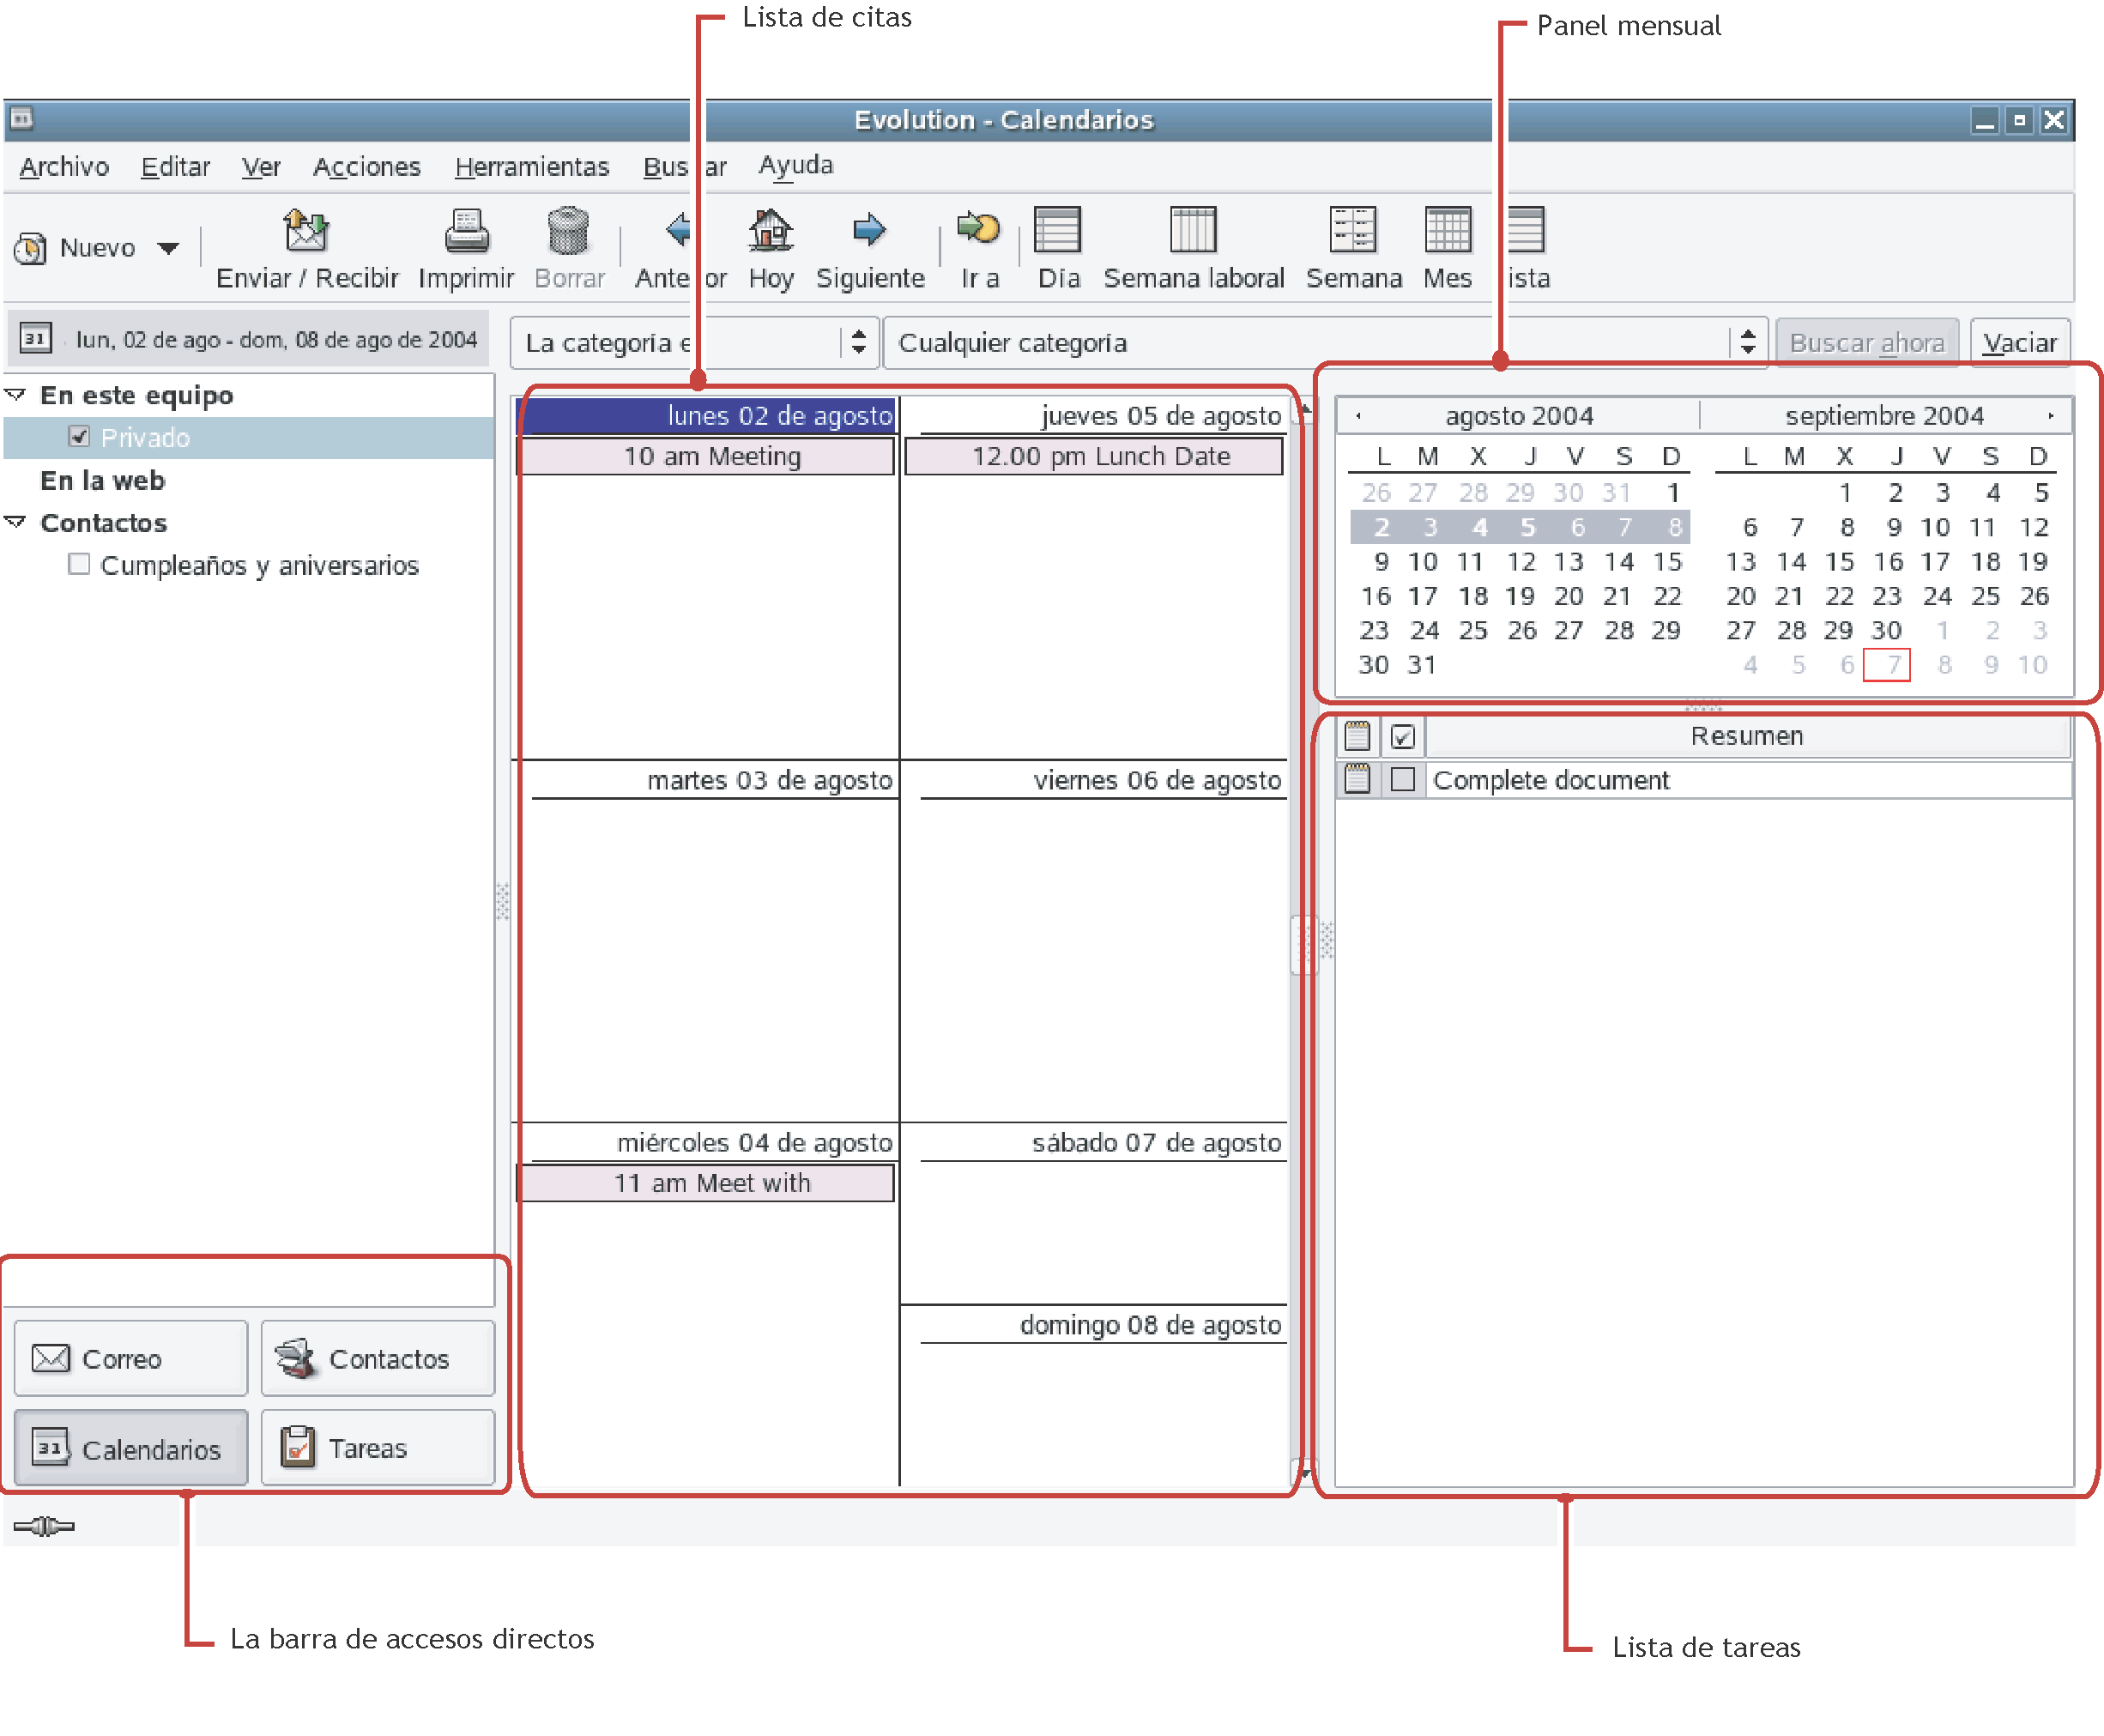
Task: Switch to the Tareas component button
Action: tap(377, 1447)
